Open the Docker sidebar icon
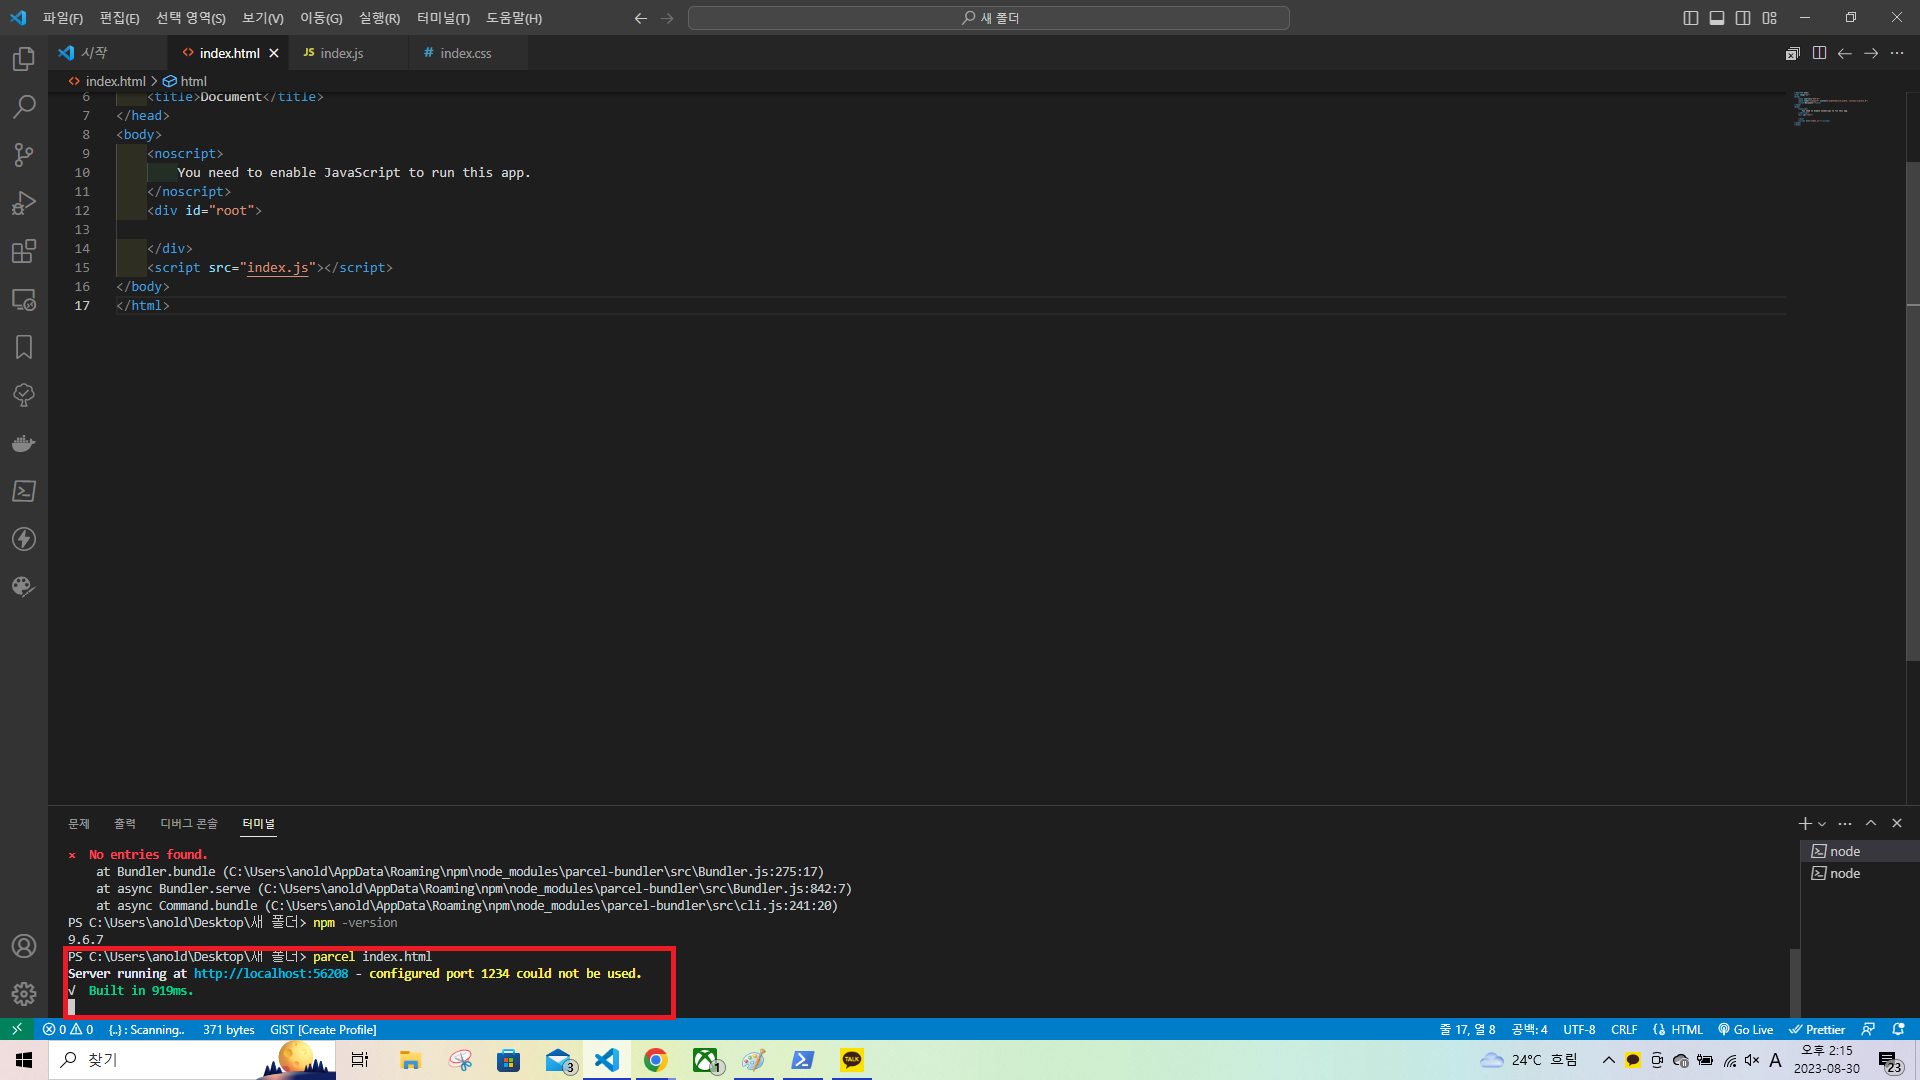This screenshot has height=1080, width=1920. [24, 443]
